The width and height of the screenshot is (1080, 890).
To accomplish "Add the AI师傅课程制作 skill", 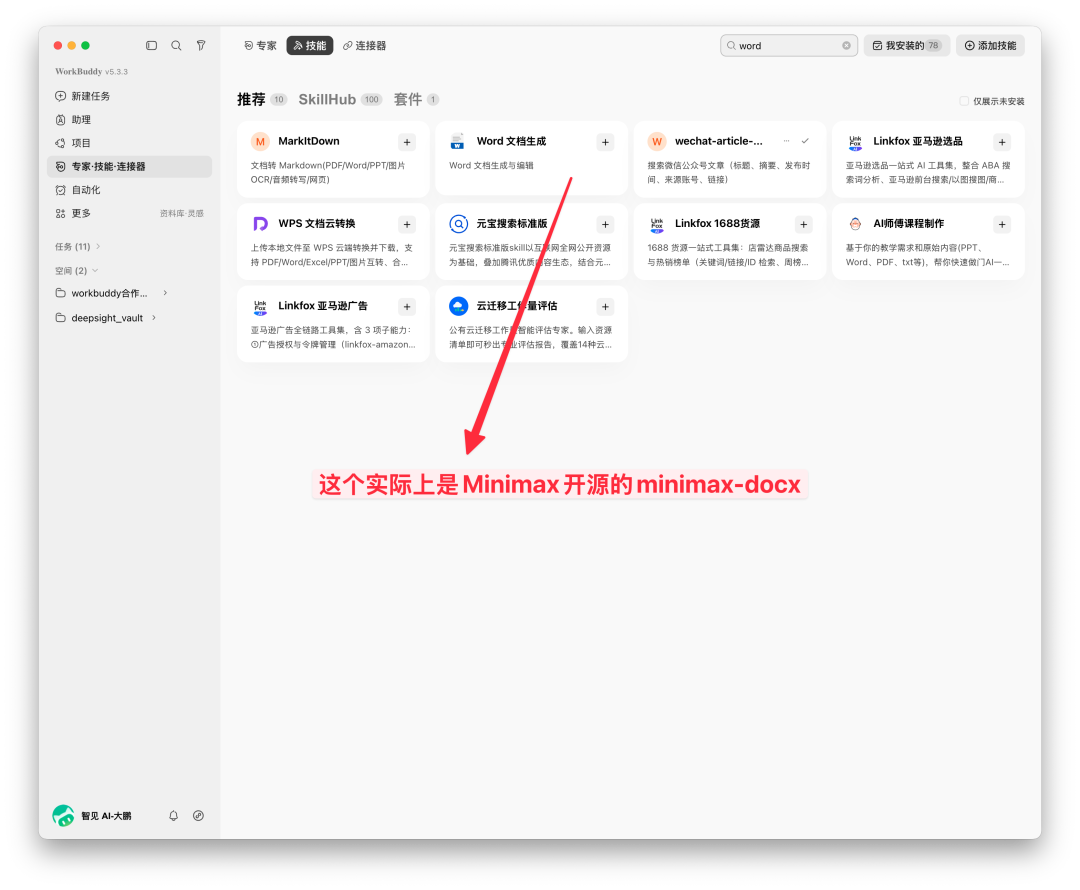I will 1002,225.
